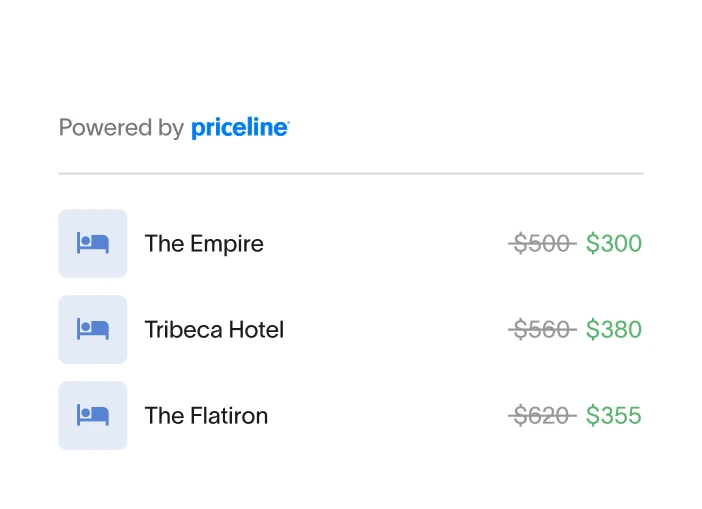The width and height of the screenshot is (702, 509).
Task: Click the green $355 discounted price
Action: [614, 415]
